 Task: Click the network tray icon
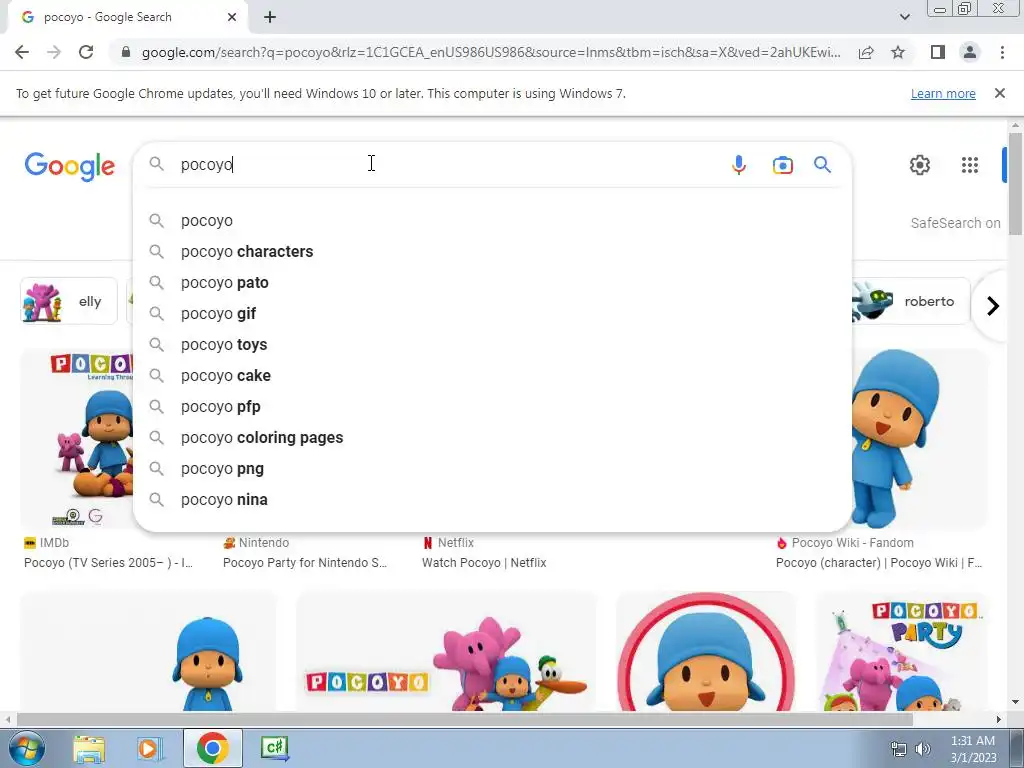[899, 749]
